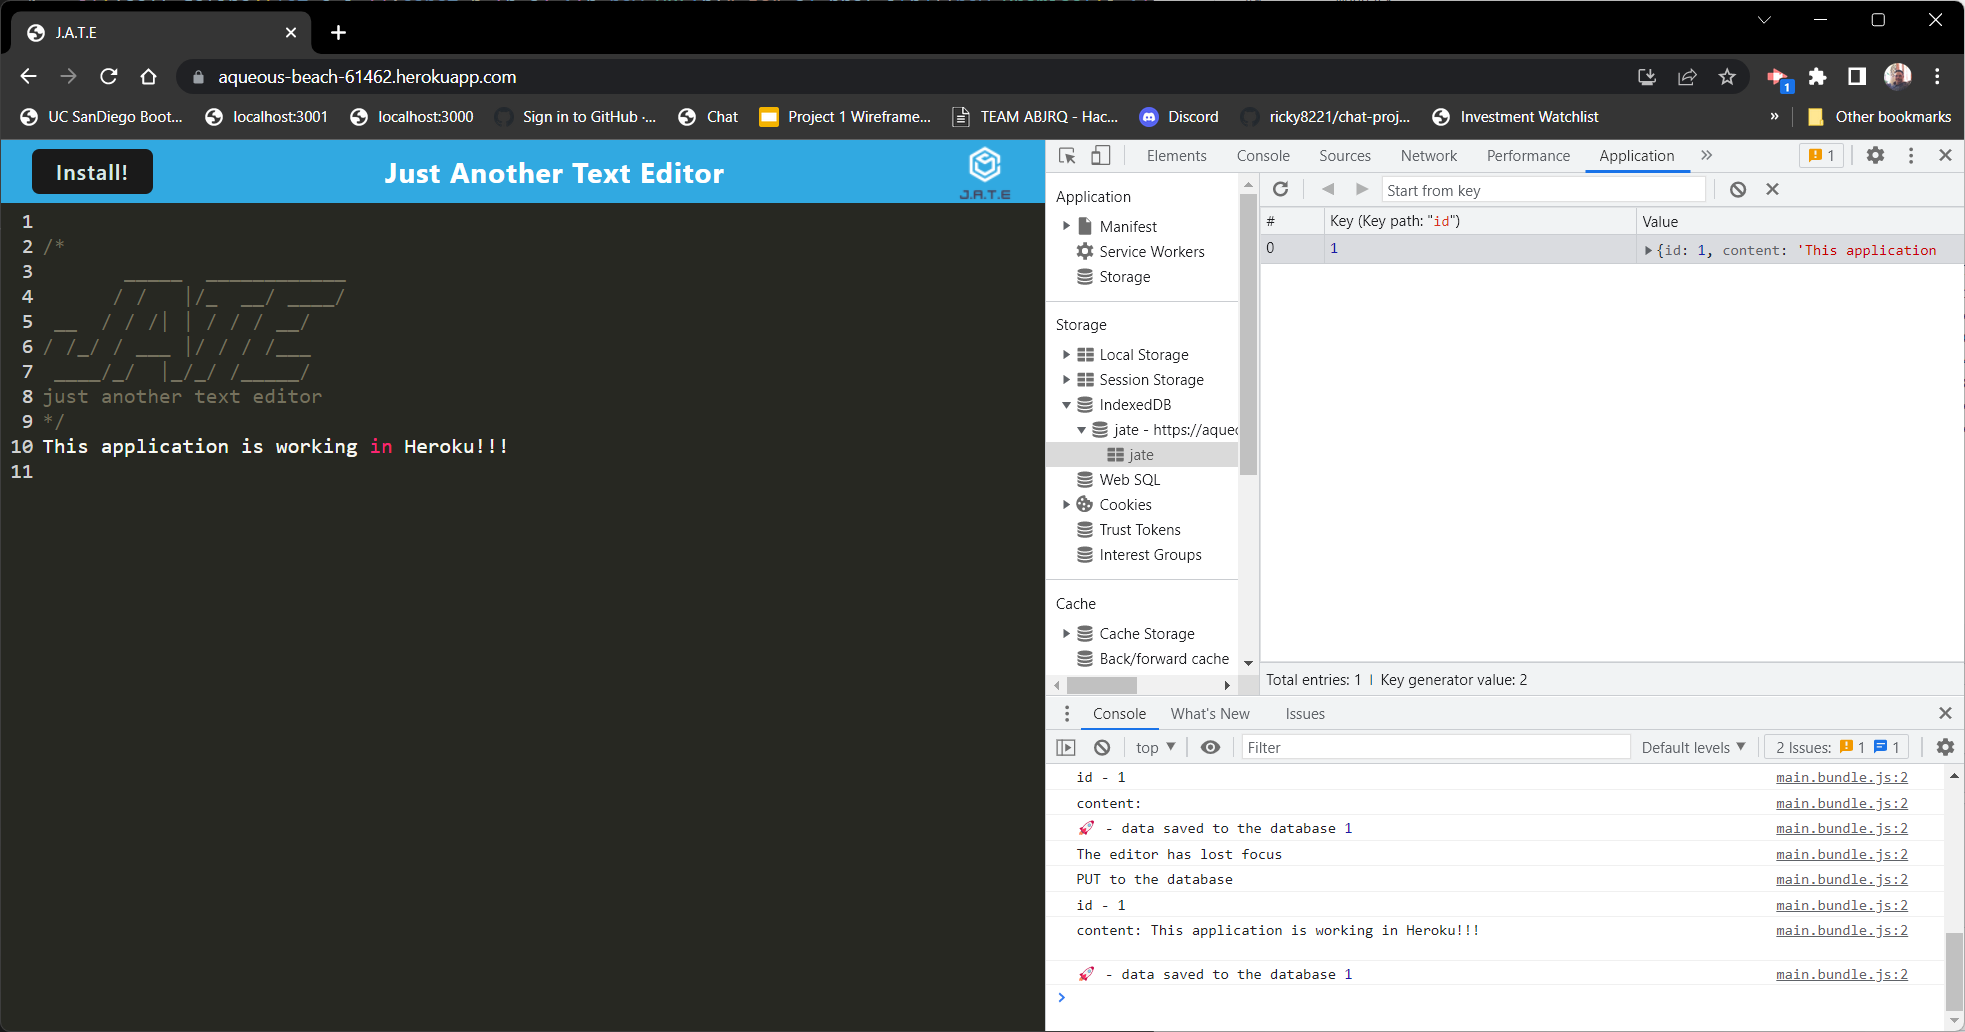Viewport: 1965px width, 1032px height.
Task: Toggle the device toolbar icon
Action: click(1100, 156)
